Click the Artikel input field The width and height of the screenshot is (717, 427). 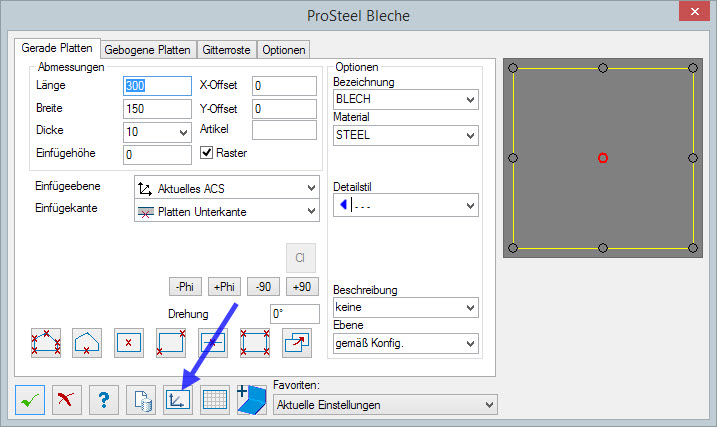(284, 130)
